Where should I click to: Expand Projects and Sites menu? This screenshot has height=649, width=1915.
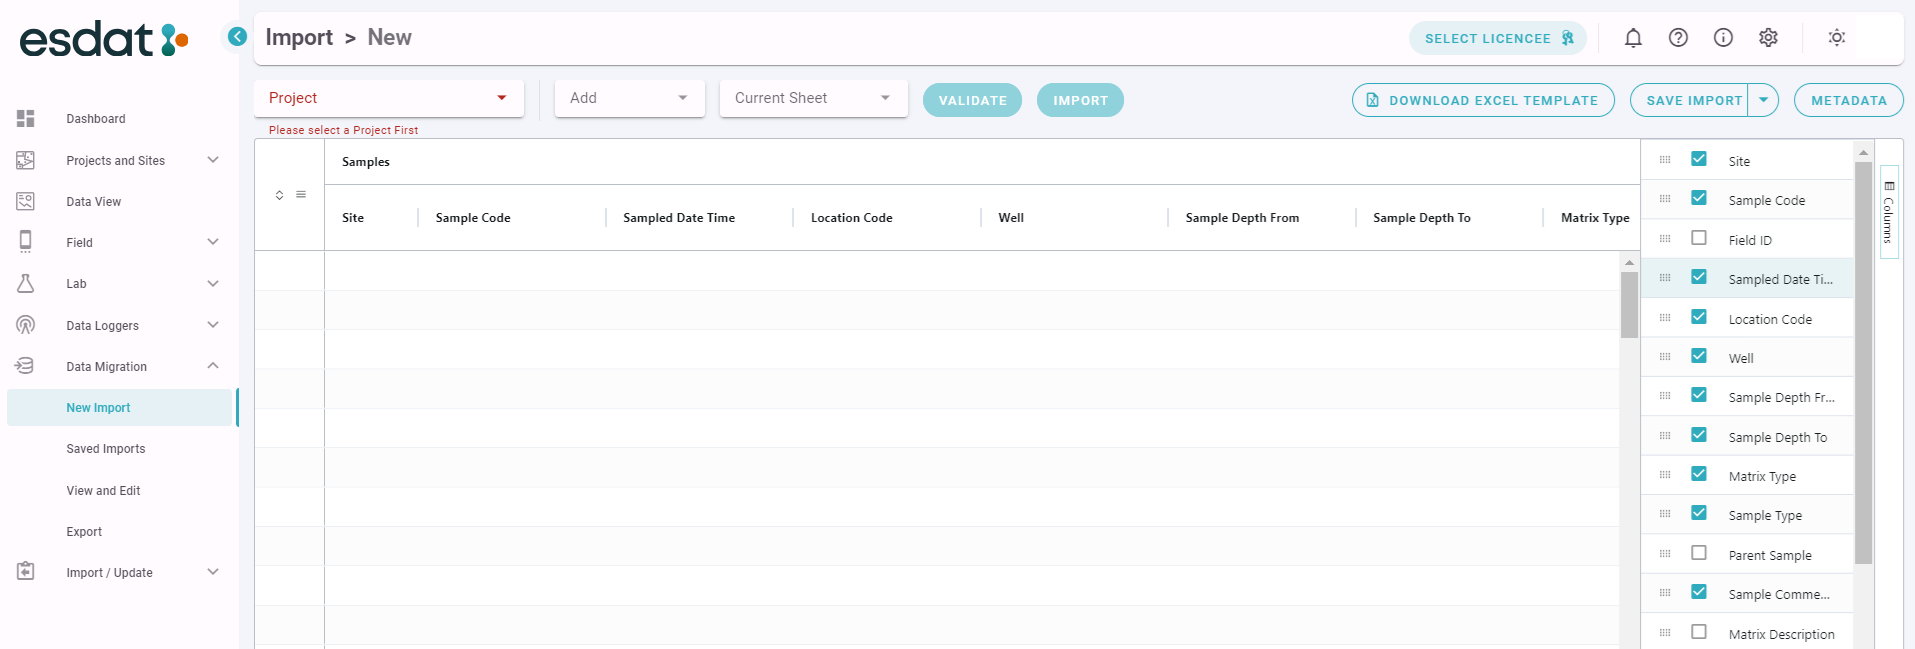tap(213, 160)
